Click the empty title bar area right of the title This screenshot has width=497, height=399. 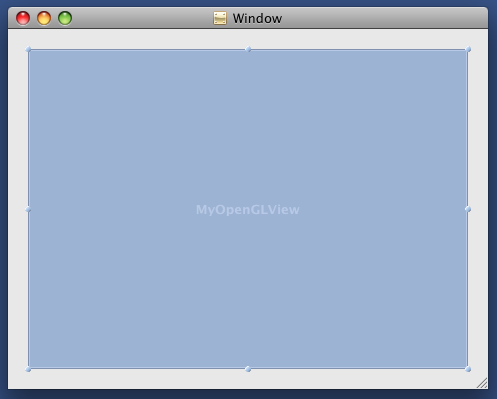pyautogui.click(x=383, y=18)
